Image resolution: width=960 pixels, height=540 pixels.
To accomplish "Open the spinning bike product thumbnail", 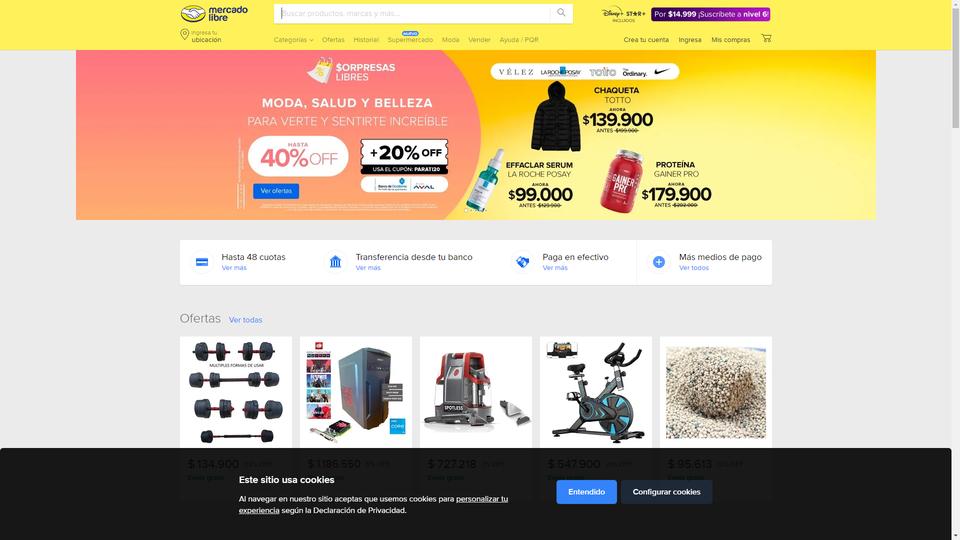I will click(596, 392).
